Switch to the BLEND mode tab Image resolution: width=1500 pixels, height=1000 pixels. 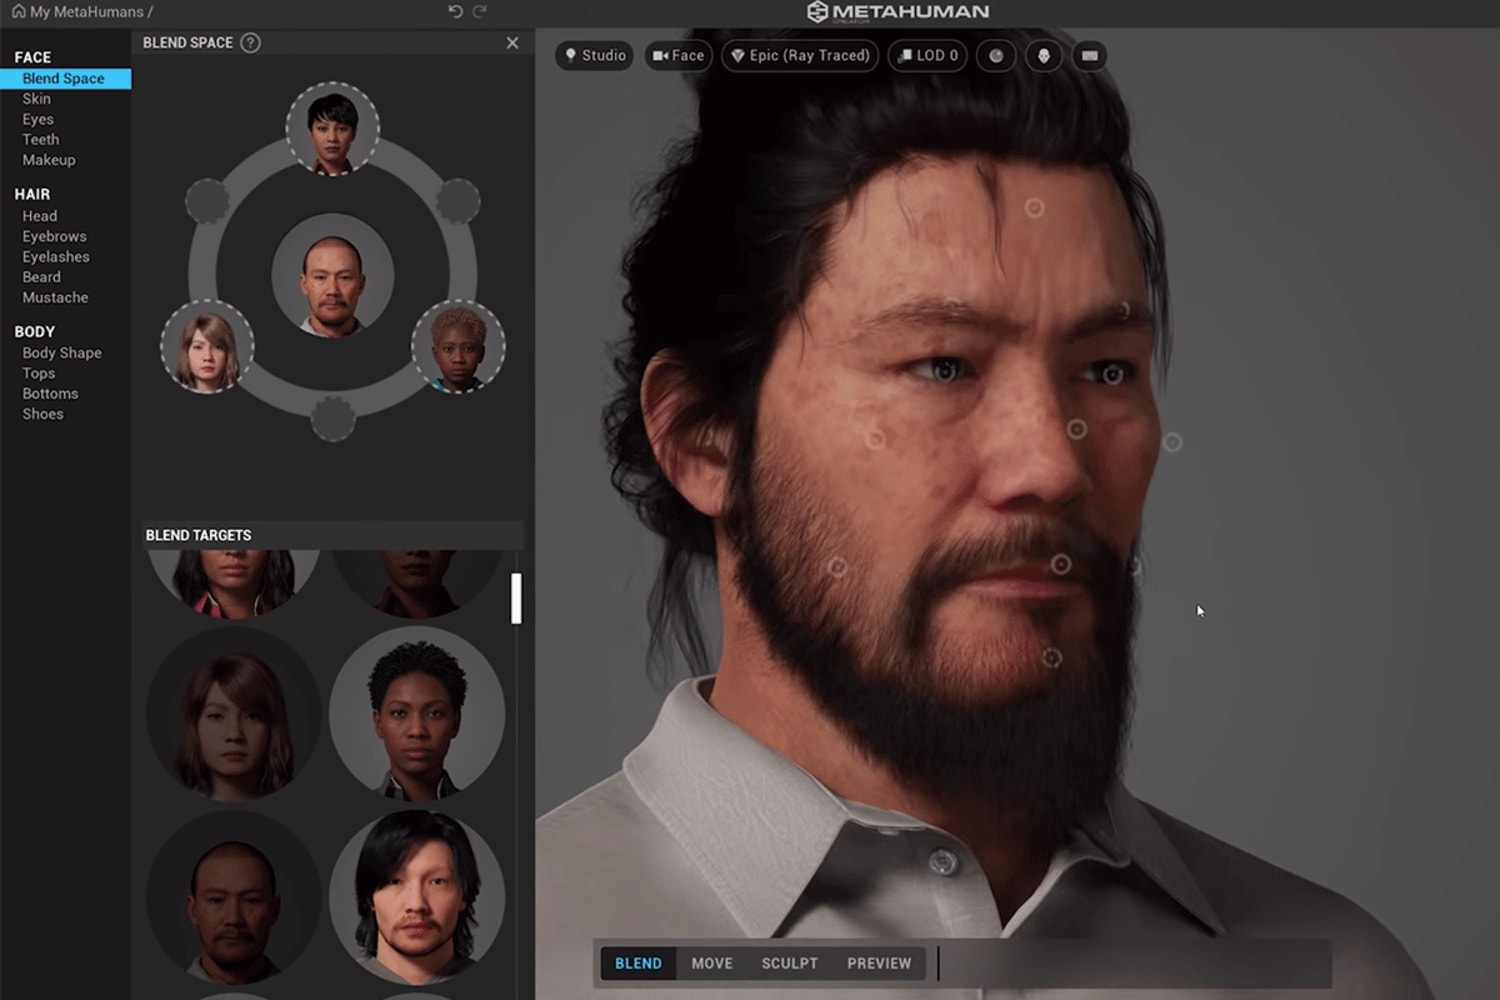[638, 963]
